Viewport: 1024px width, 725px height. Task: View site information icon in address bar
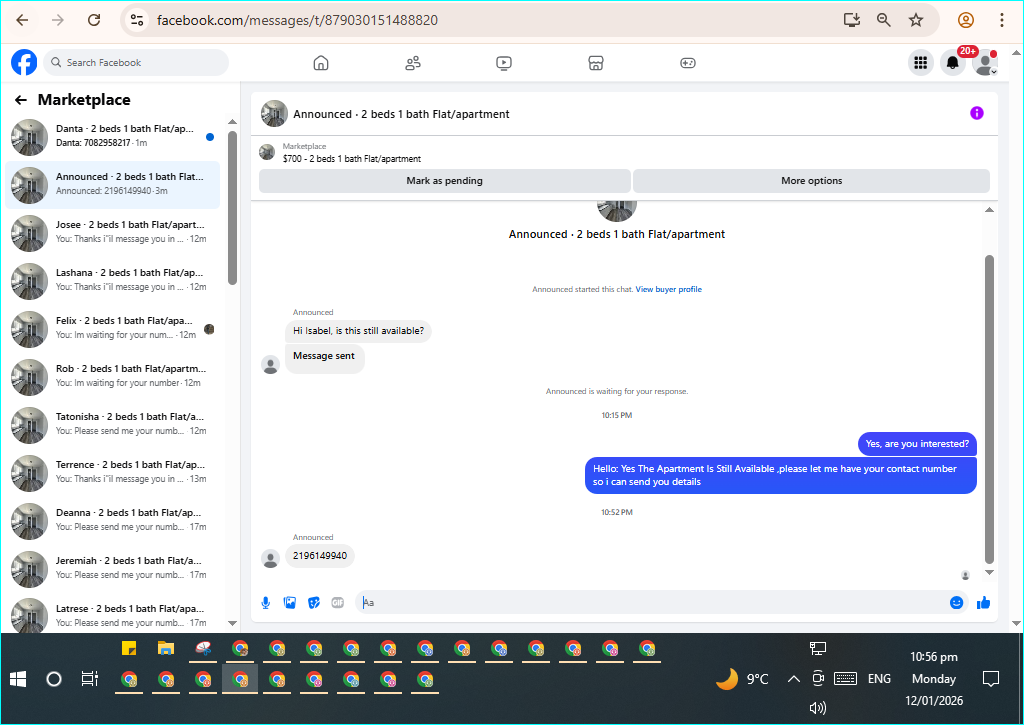tap(136, 20)
